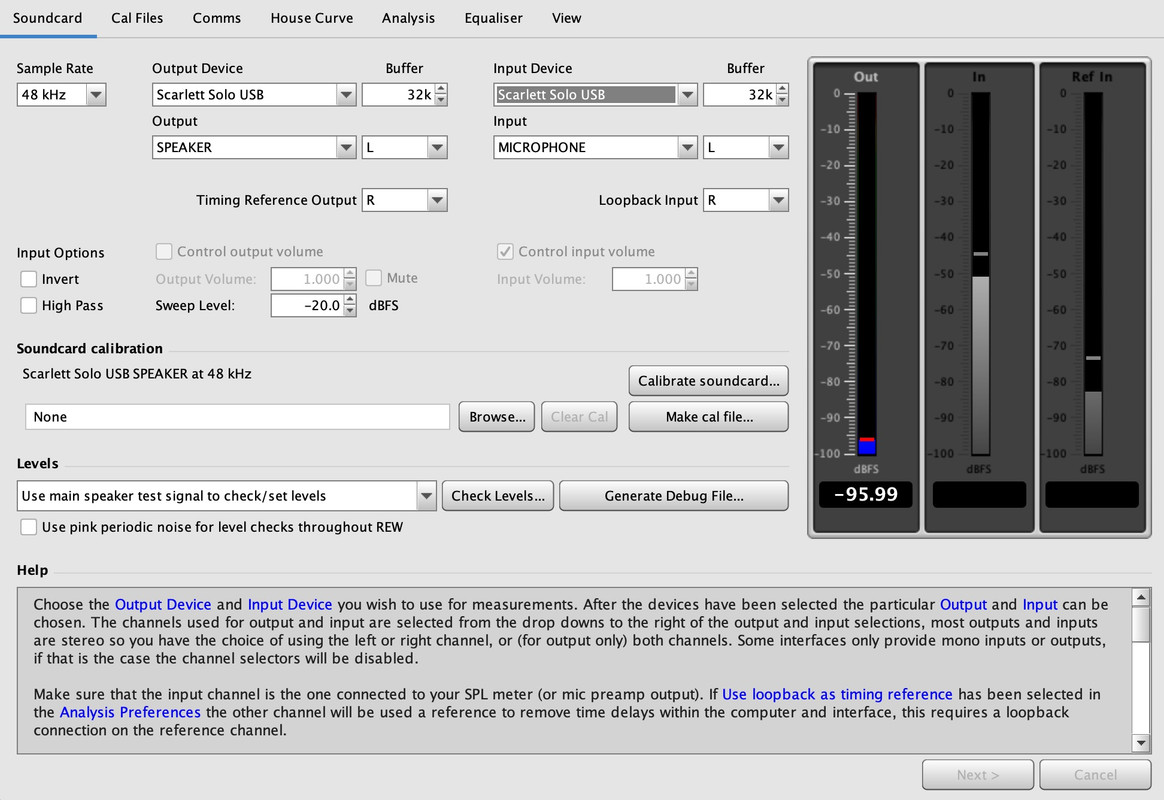Screen dimensions: 1164x800
Task: Decrease the output buffer size
Action: pyautogui.click(x=442, y=100)
